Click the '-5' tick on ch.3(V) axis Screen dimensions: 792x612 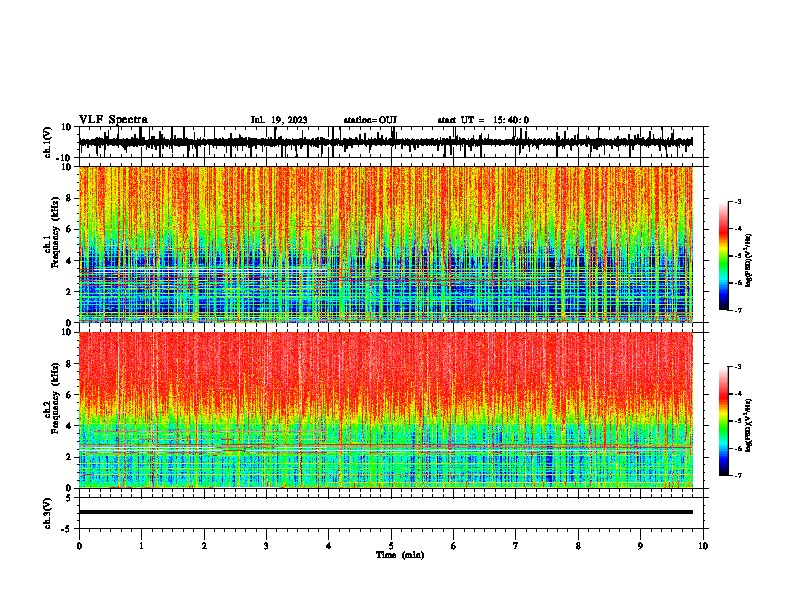[67, 529]
